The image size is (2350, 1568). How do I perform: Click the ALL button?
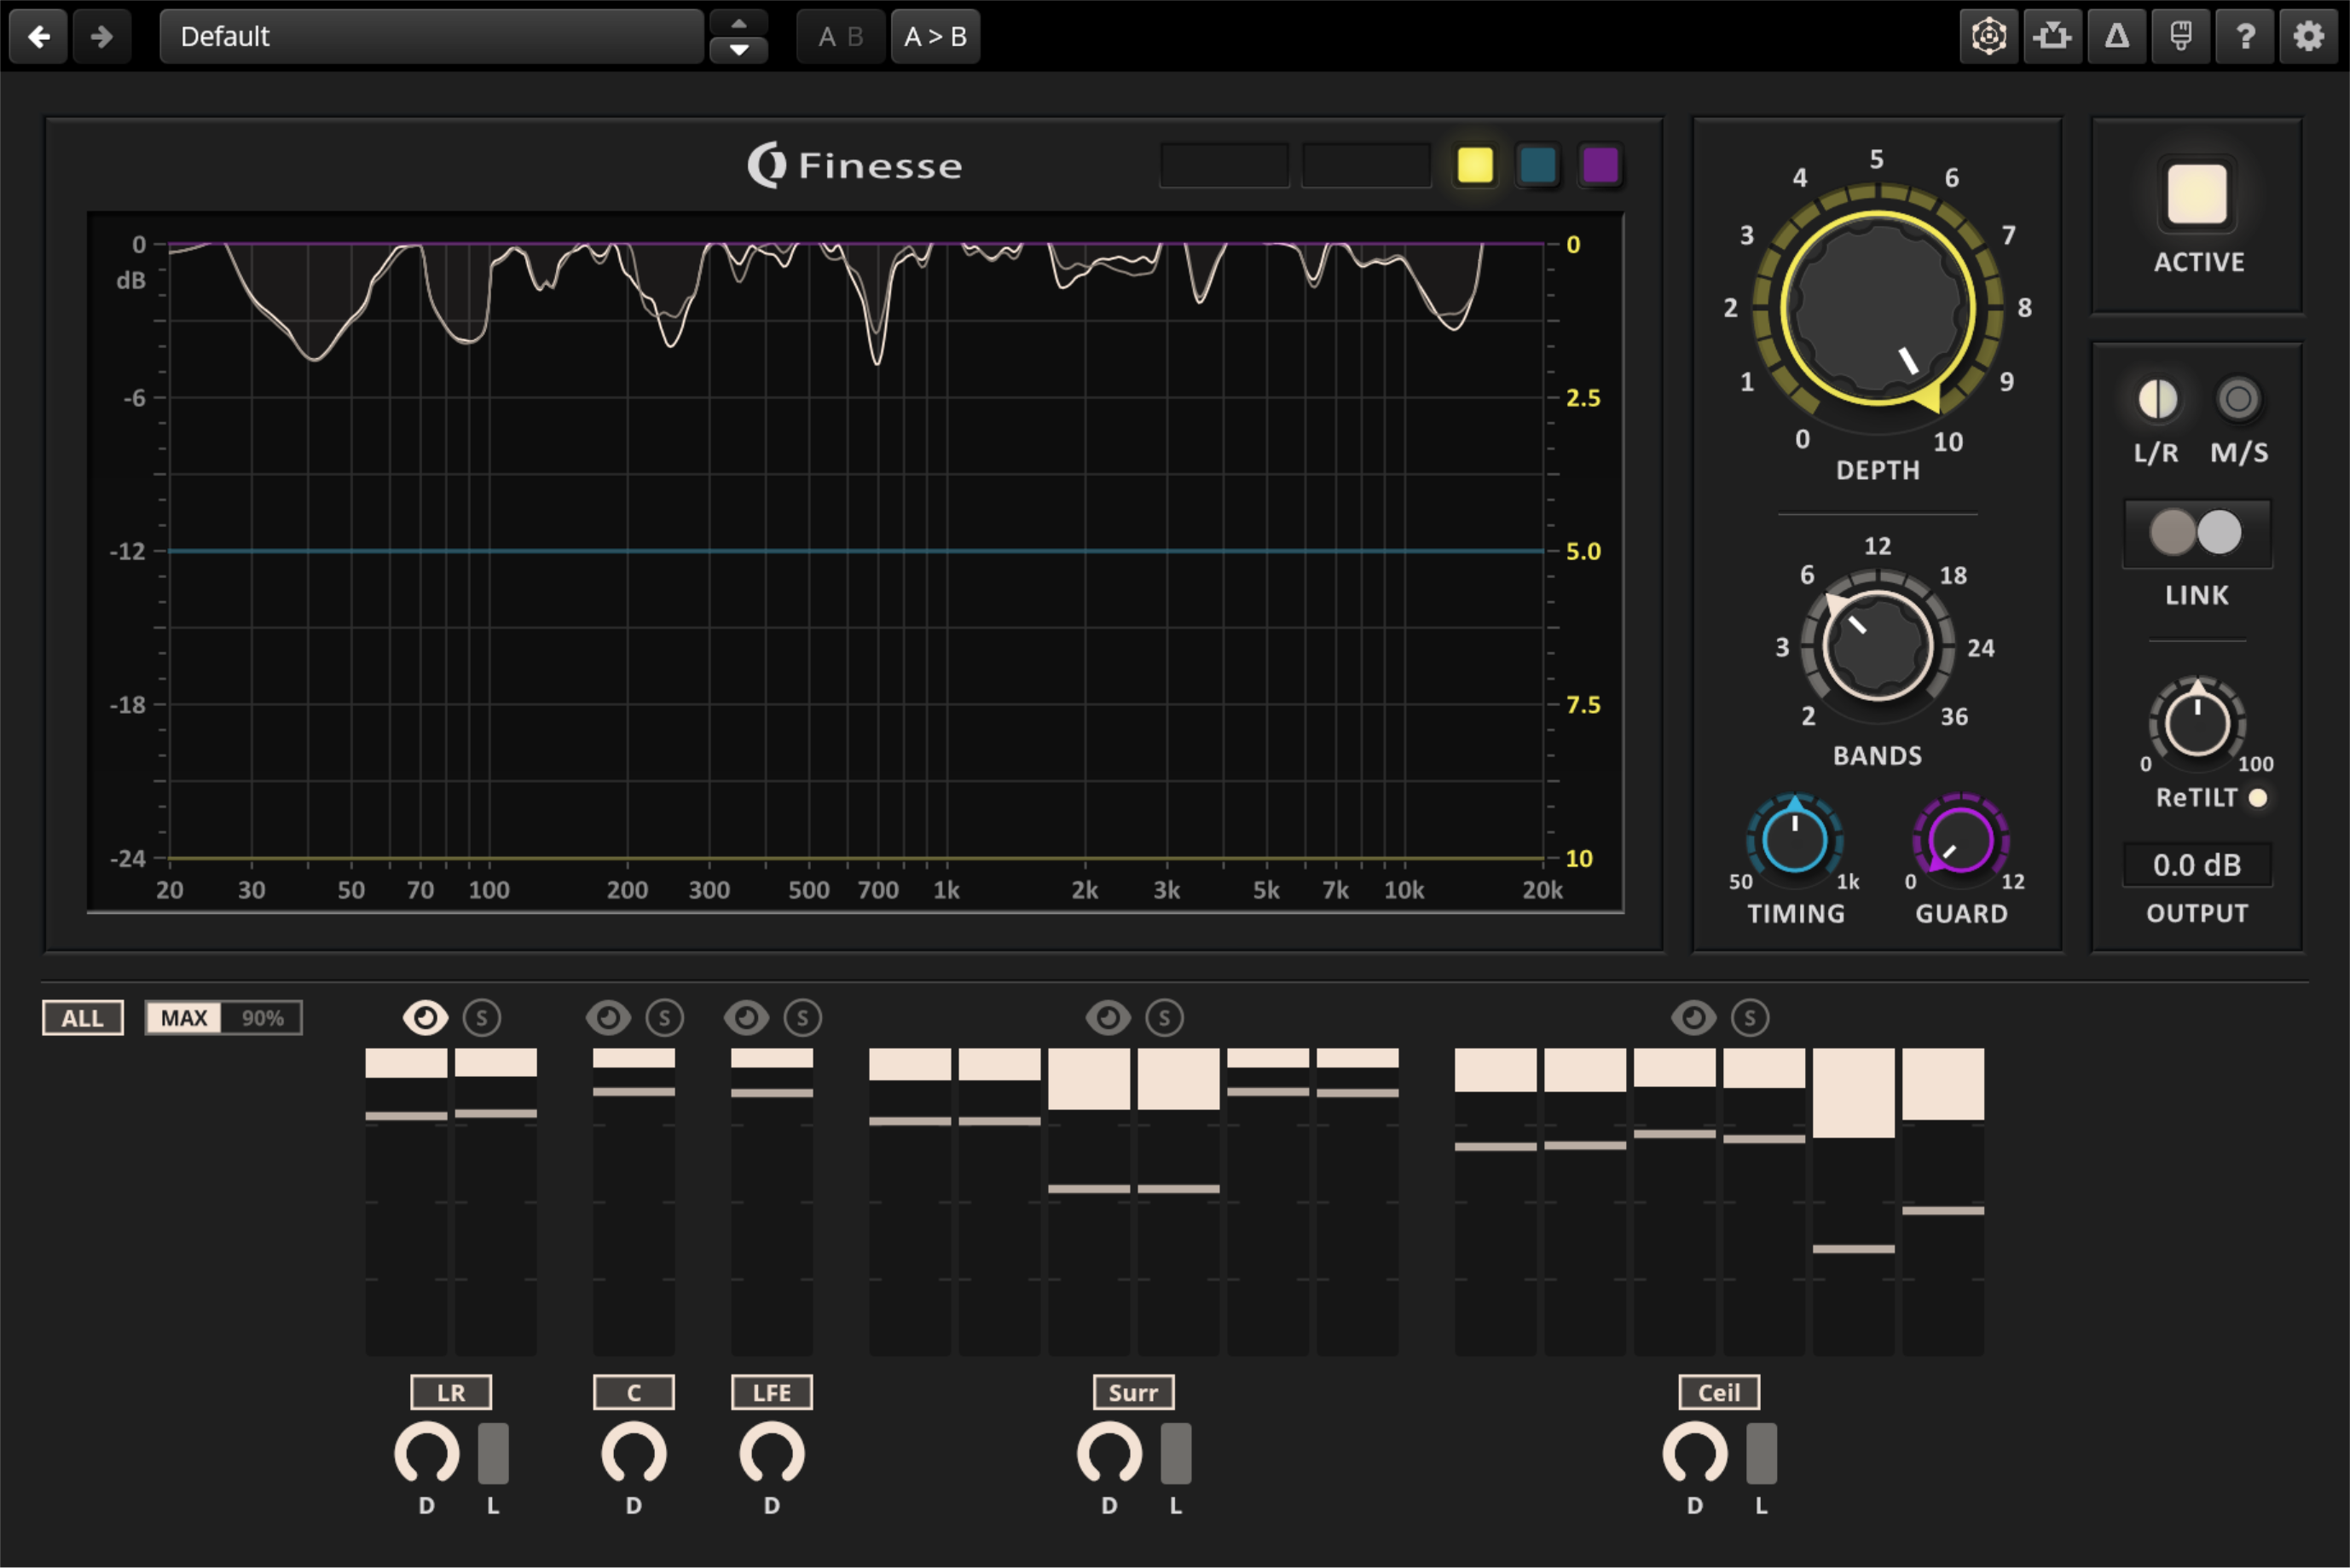coord(83,1018)
